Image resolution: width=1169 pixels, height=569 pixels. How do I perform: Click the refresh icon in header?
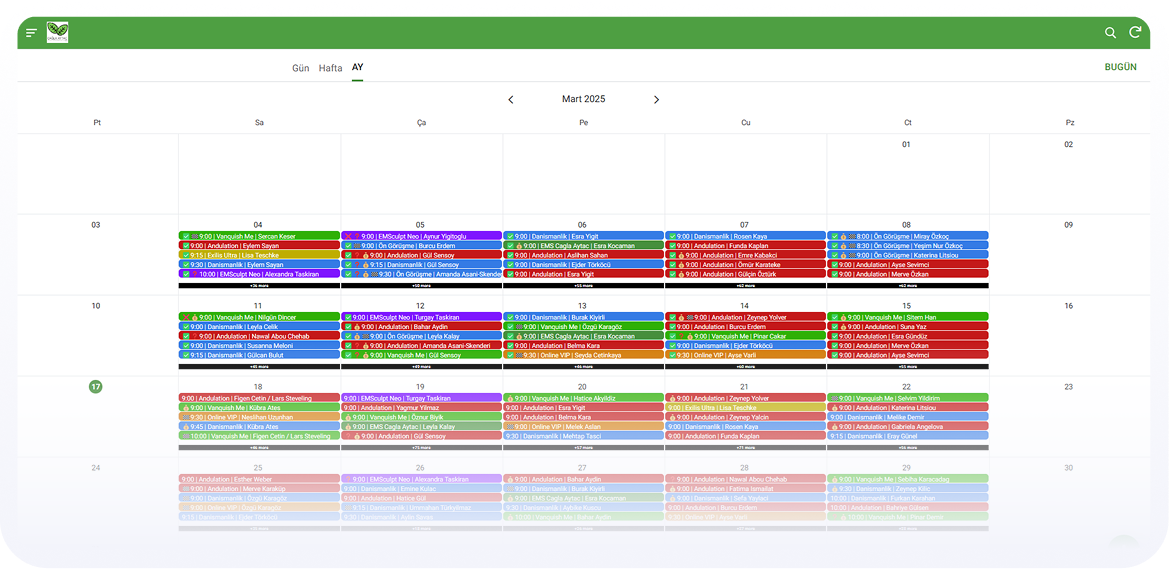pos(1135,33)
